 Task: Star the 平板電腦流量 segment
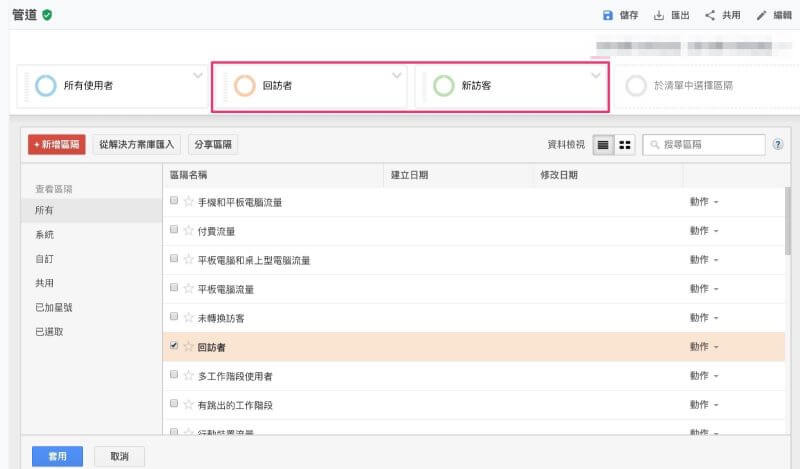click(188, 289)
